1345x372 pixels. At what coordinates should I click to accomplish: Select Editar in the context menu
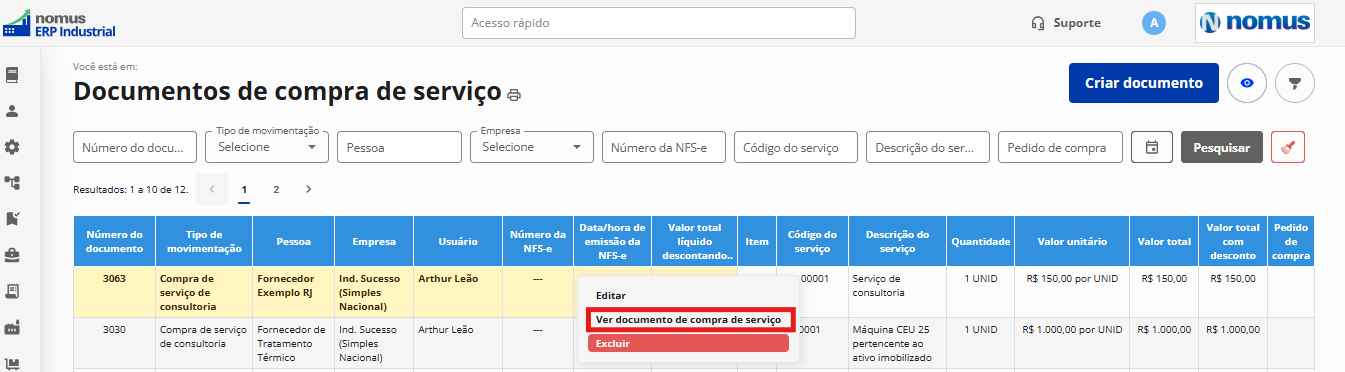[x=611, y=296]
